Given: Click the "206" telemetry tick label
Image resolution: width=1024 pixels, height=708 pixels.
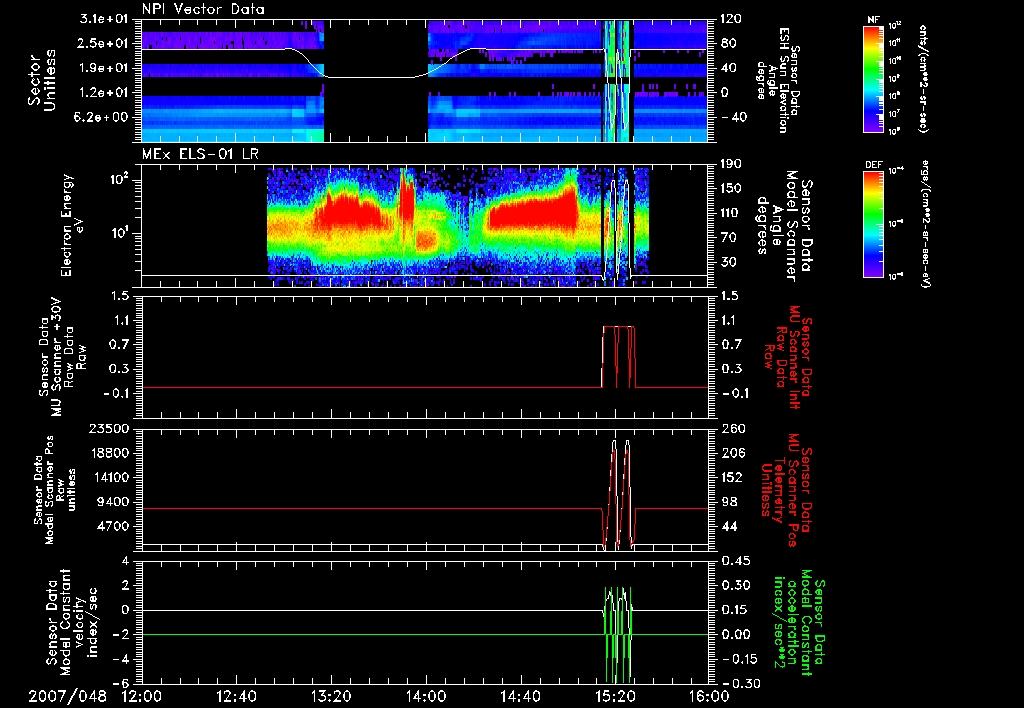Looking at the screenshot, I should tap(731, 453).
